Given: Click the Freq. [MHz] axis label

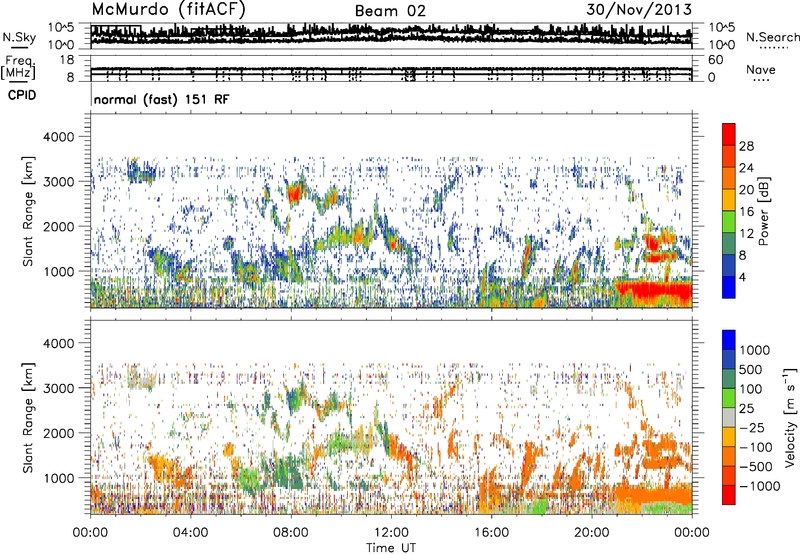Looking at the screenshot, I should tap(18, 68).
